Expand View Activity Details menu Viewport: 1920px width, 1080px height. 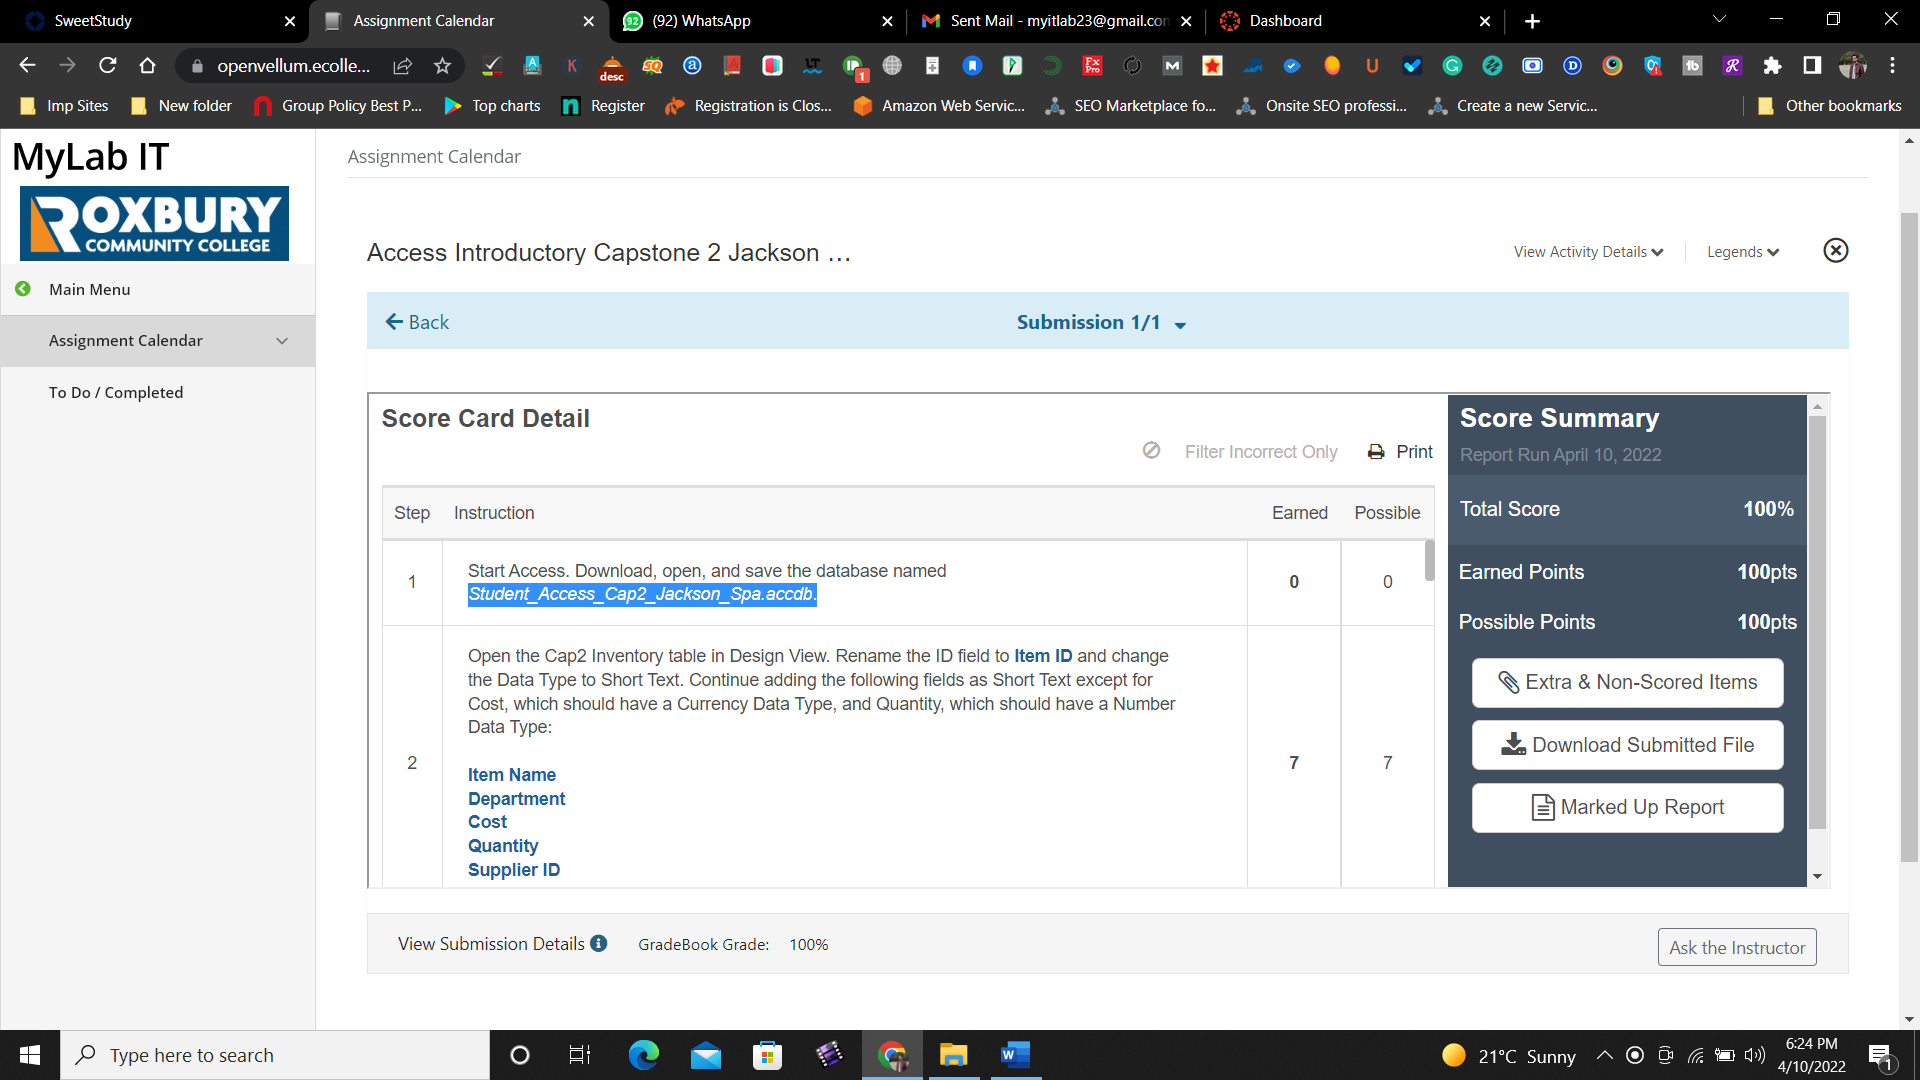pos(1588,252)
